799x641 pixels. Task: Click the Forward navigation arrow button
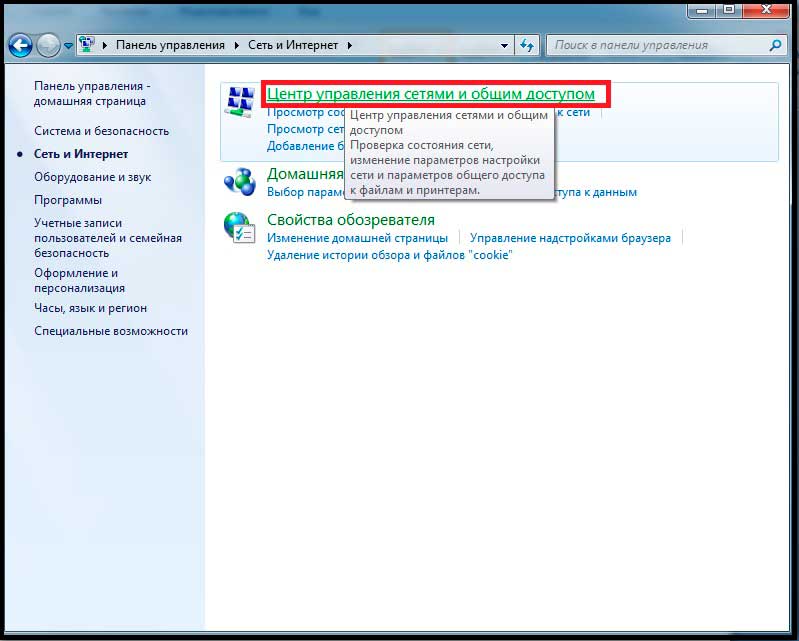[48, 45]
